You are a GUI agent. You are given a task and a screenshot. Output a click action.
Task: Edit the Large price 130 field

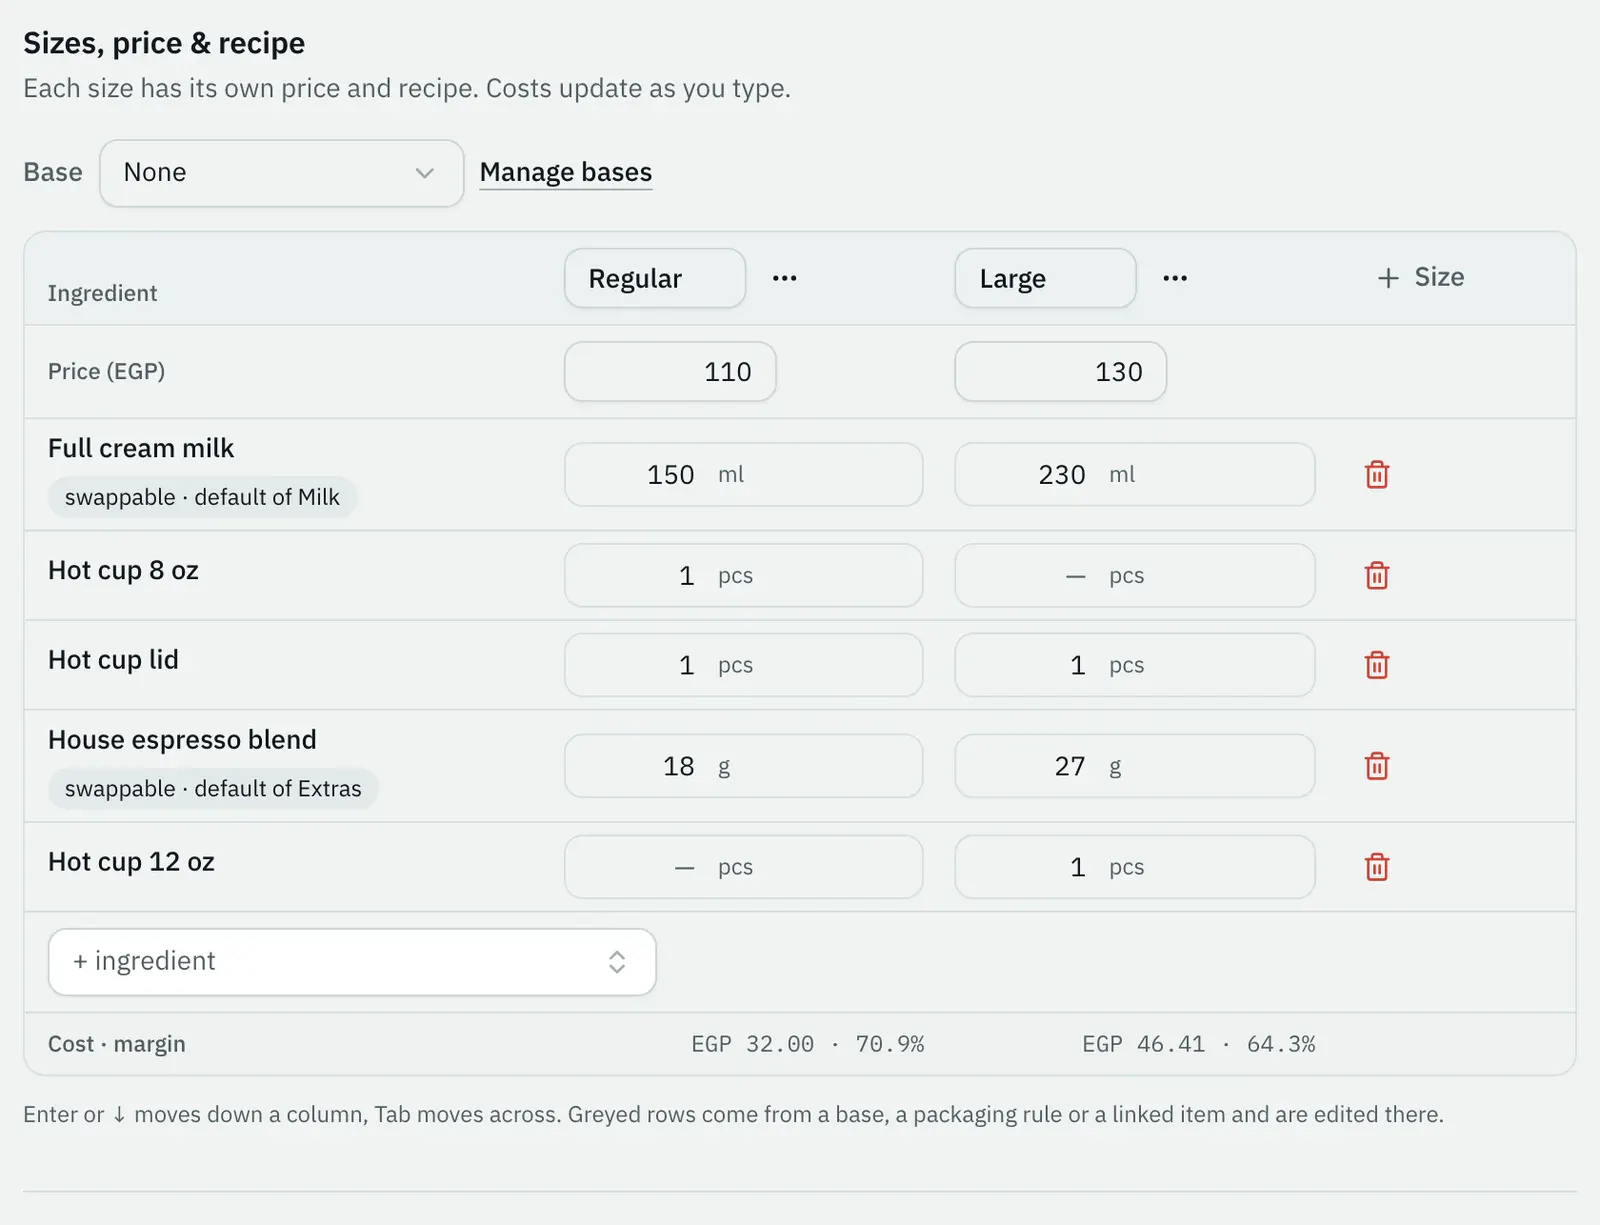tap(1061, 372)
